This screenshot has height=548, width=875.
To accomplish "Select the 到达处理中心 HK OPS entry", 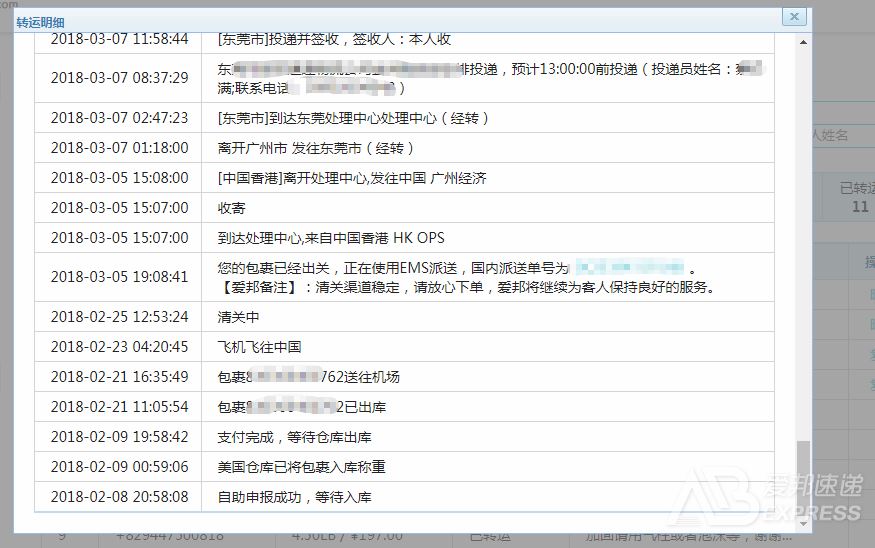I will tap(330, 238).
